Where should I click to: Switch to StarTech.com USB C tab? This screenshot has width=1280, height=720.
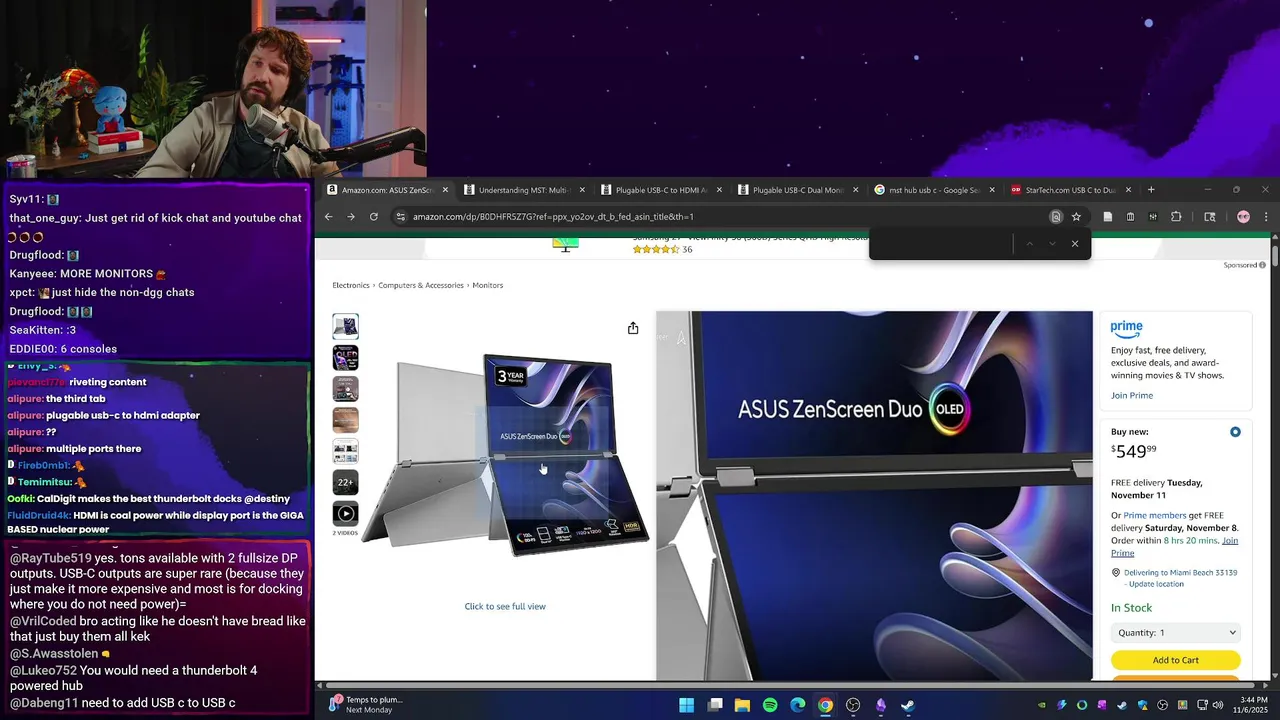tap(1070, 190)
